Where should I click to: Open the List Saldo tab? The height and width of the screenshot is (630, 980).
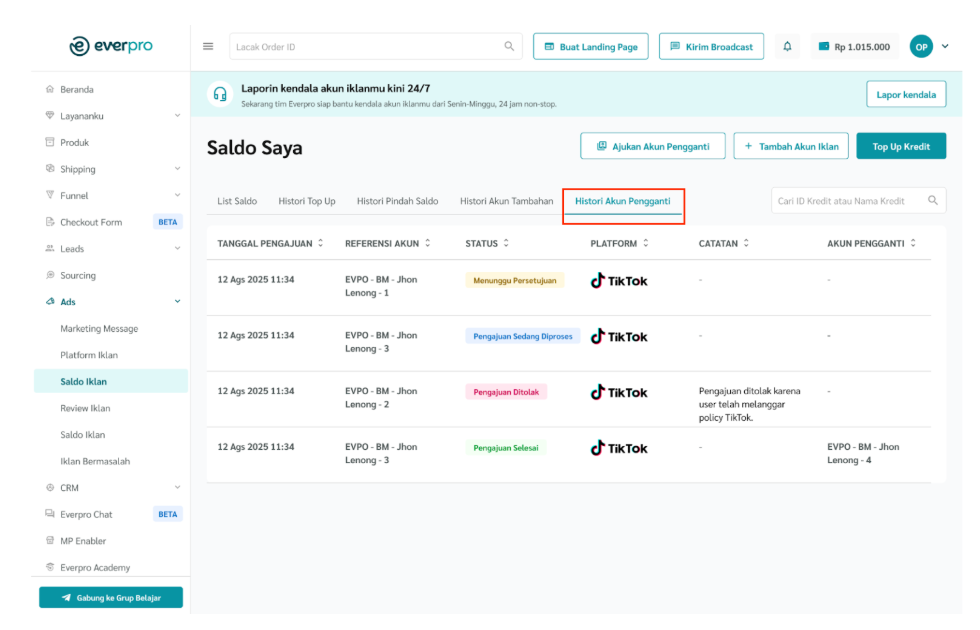click(237, 201)
